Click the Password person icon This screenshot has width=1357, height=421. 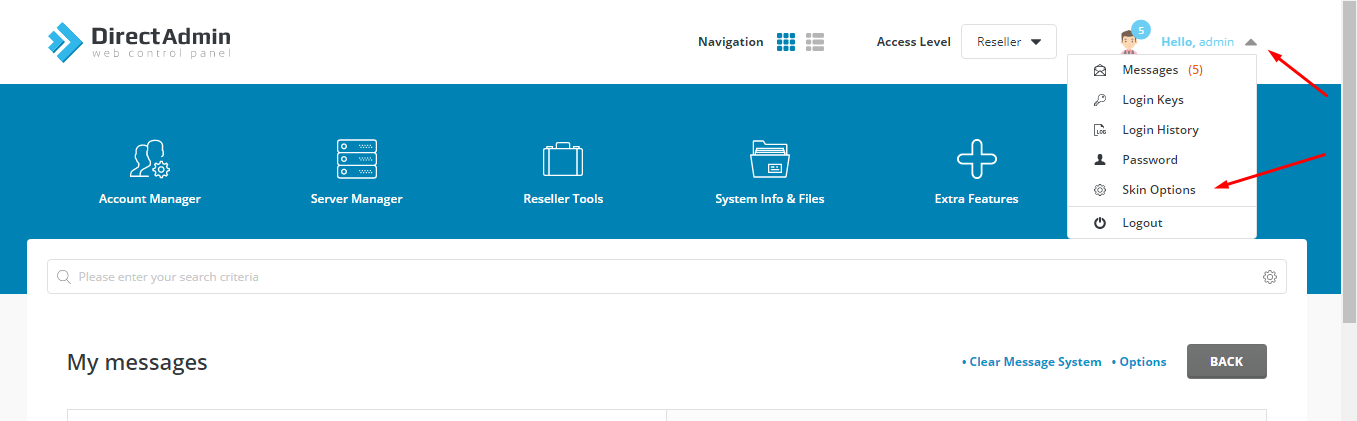pyautogui.click(x=1100, y=160)
